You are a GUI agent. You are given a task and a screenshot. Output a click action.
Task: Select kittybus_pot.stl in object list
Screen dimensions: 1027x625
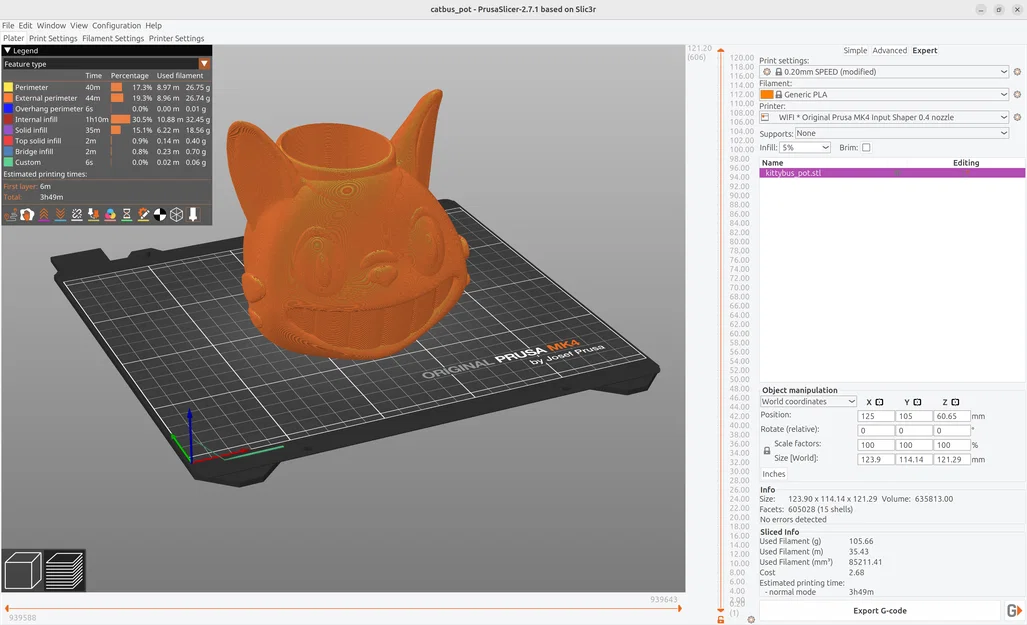pos(892,173)
